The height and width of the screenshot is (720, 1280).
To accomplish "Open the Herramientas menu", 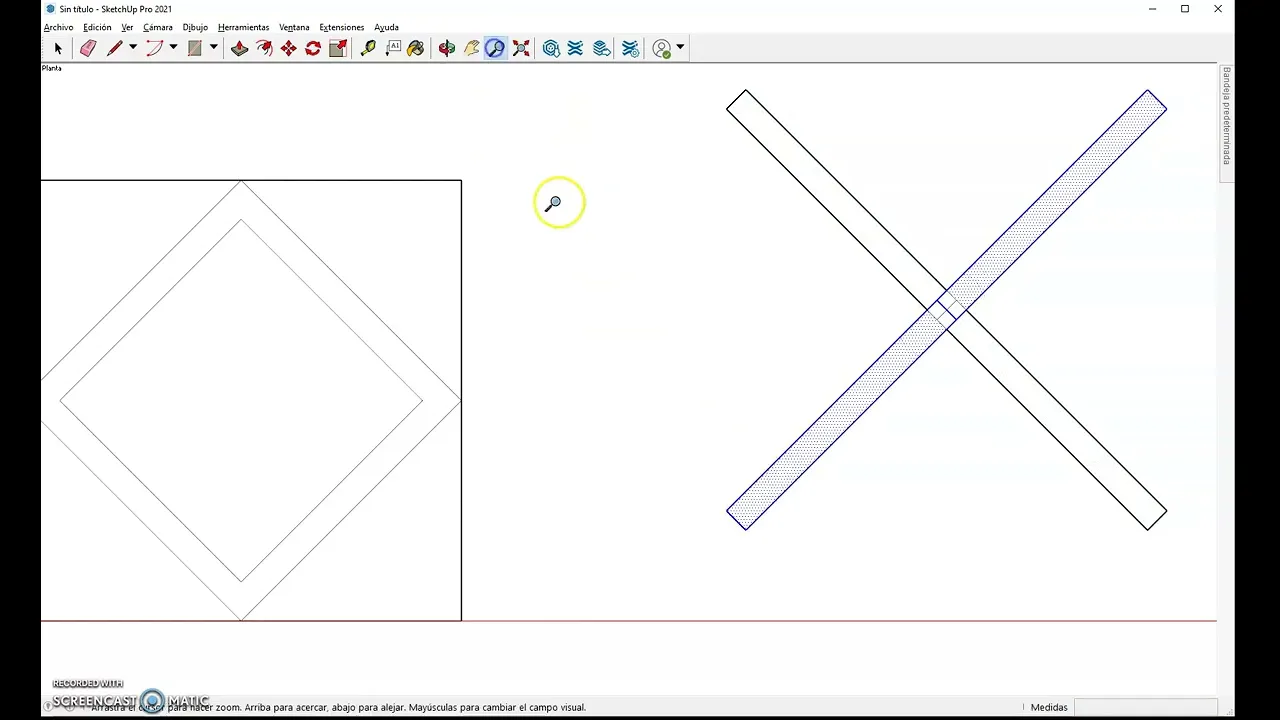I will [x=243, y=27].
